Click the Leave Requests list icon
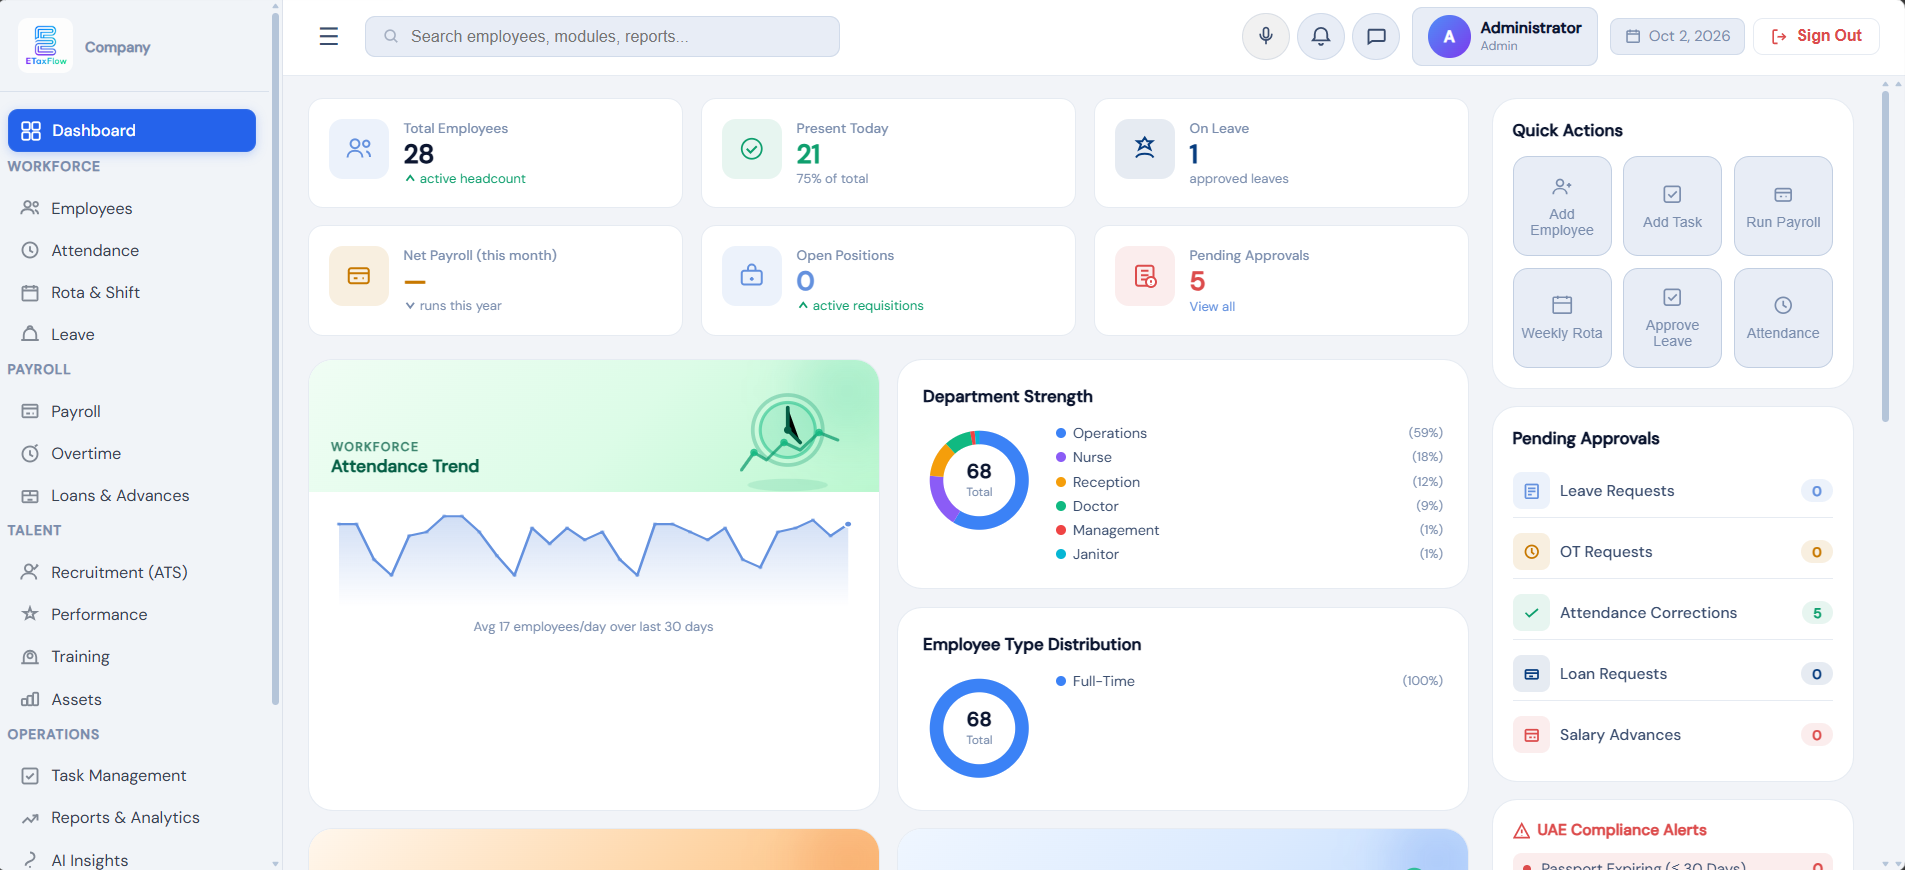The image size is (1905, 870). pos(1531,491)
